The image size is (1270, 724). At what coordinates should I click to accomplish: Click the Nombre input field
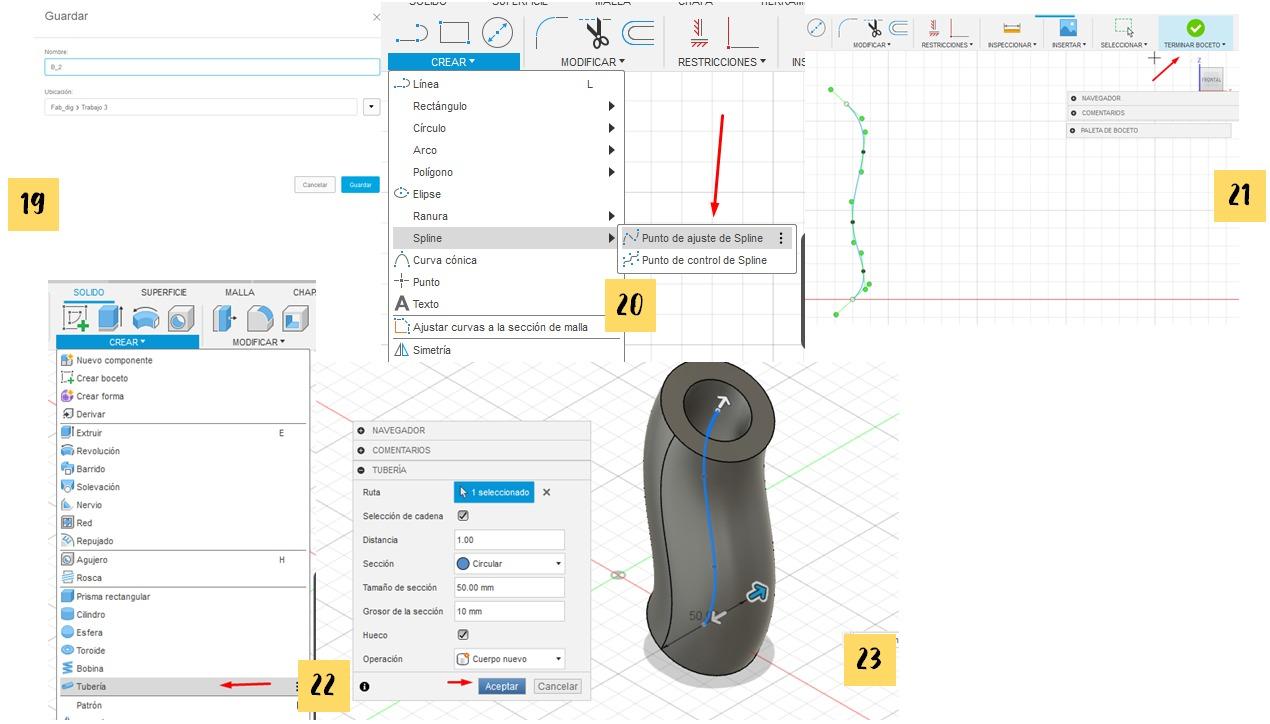212,67
